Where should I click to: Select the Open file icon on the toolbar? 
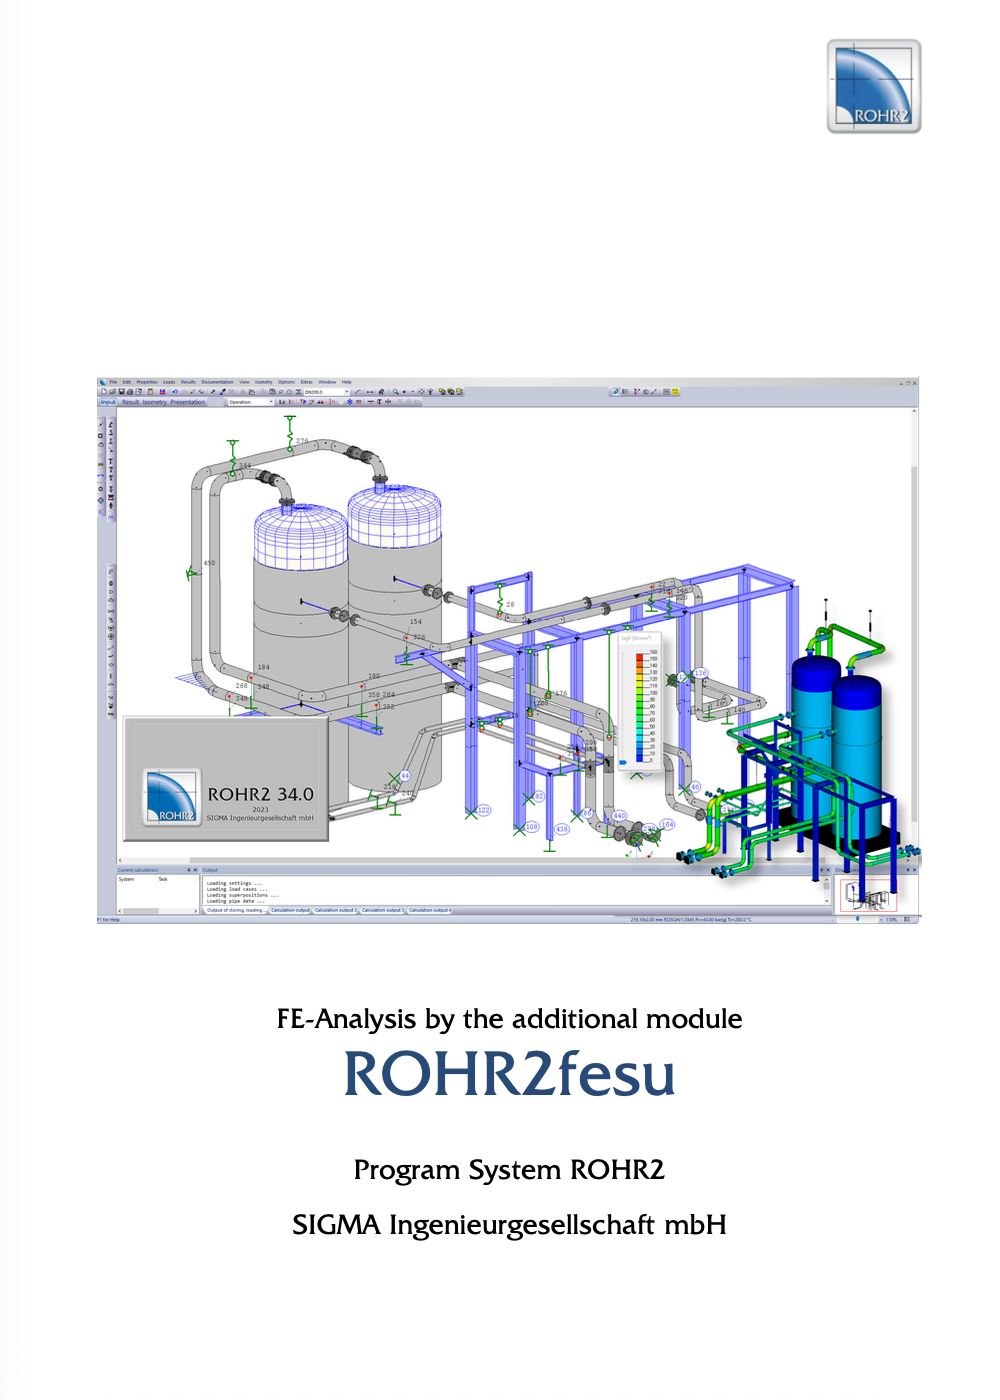pyautogui.click(x=112, y=392)
